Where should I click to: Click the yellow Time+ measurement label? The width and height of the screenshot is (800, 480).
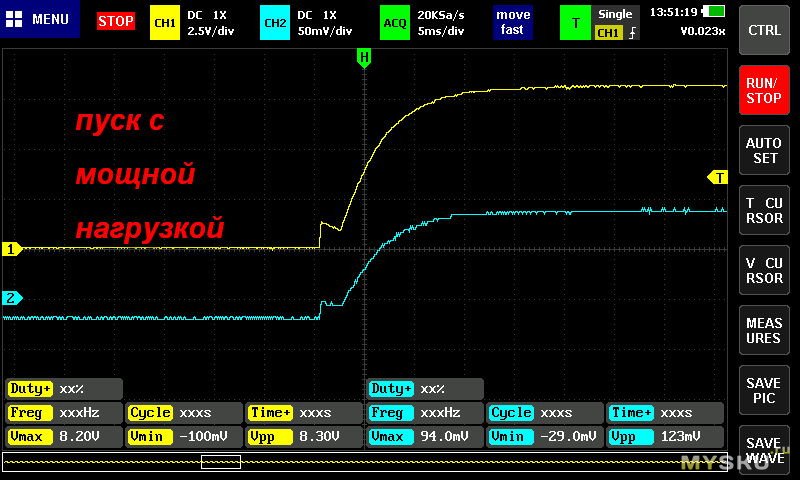pyautogui.click(x=270, y=413)
